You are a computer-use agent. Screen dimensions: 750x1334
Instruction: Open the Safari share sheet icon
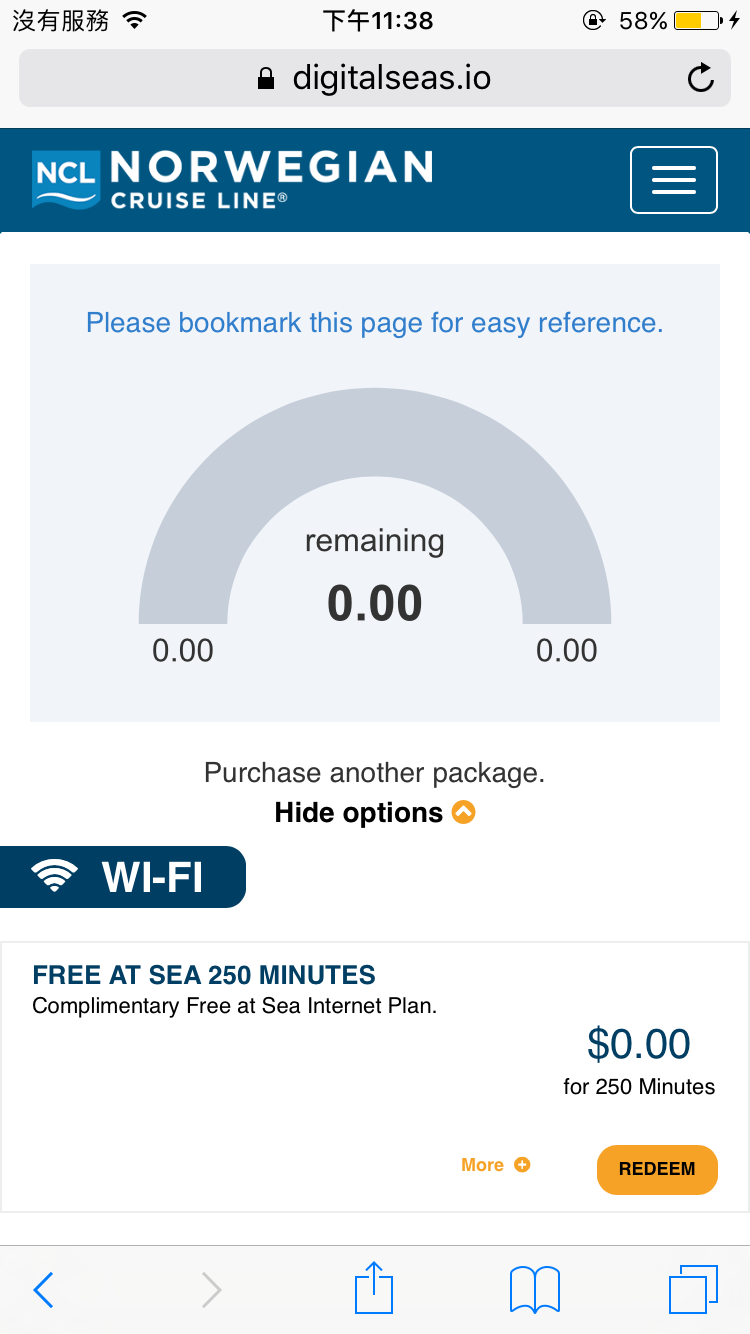tap(375, 1287)
